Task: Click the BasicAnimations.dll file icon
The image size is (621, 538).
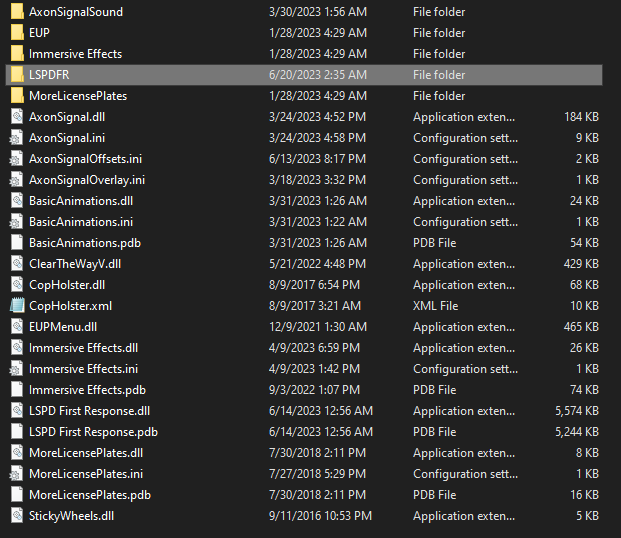Action: [x=17, y=201]
